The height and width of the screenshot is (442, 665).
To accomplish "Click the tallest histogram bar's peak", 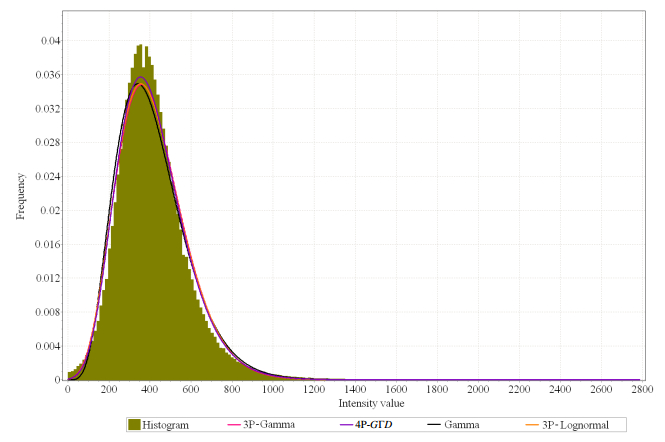I will tap(143, 47).
